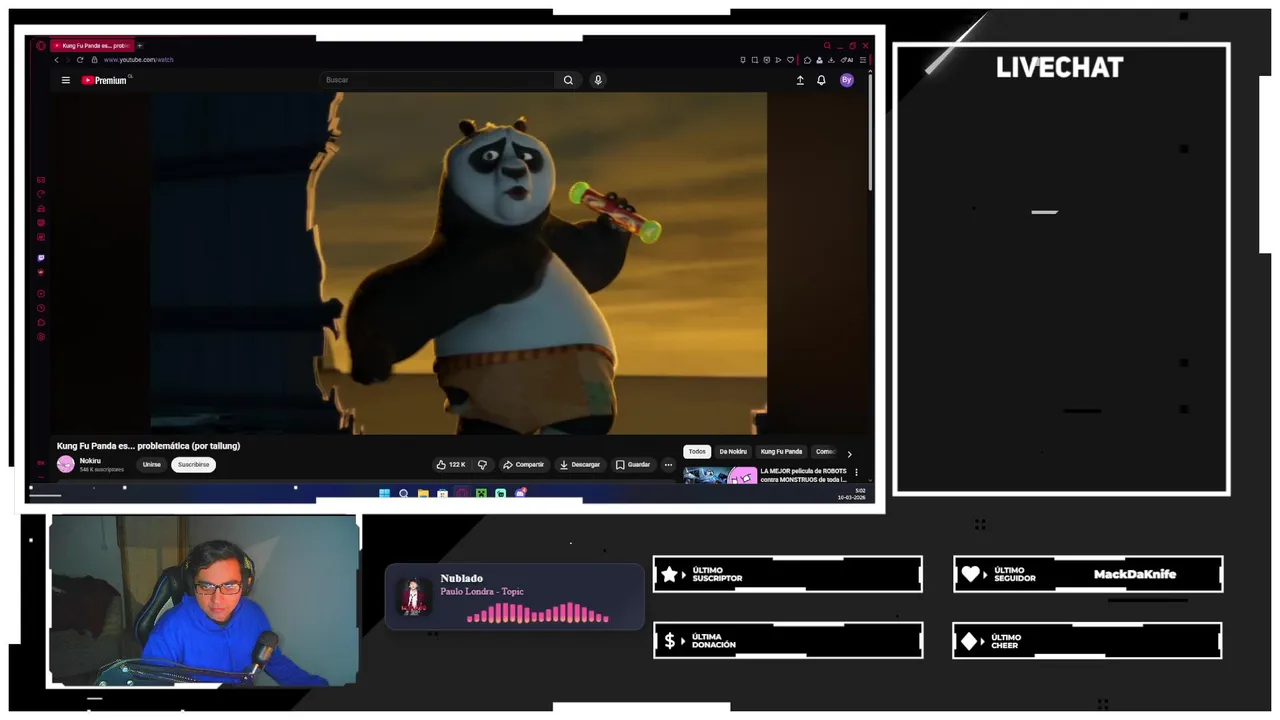Open the Opera GX tab search icon

[827, 46]
